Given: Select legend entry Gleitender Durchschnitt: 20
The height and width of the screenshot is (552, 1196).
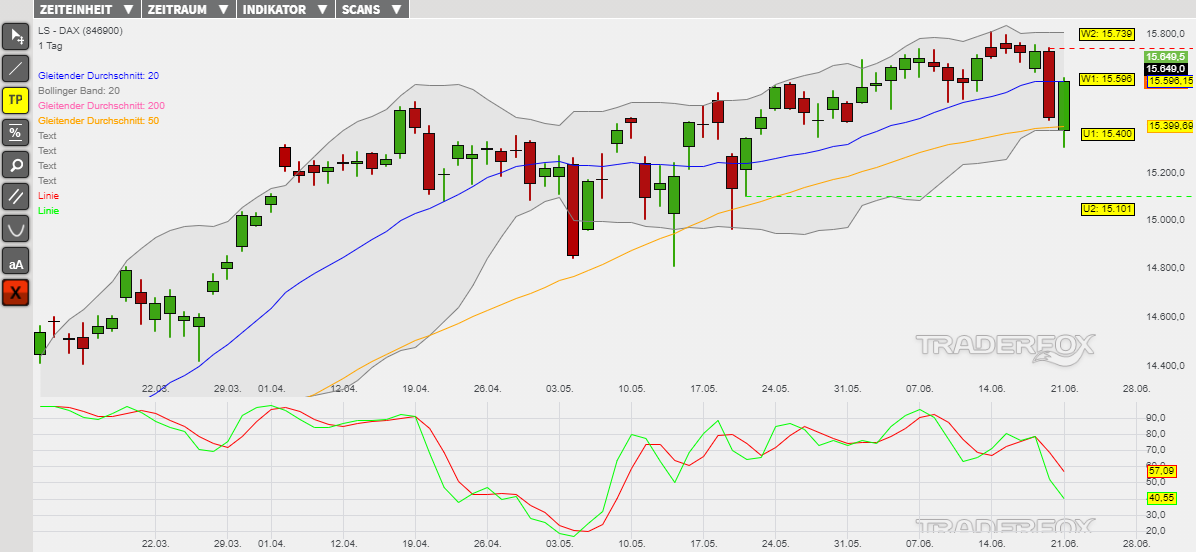Looking at the screenshot, I should pyautogui.click(x=98, y=75).
